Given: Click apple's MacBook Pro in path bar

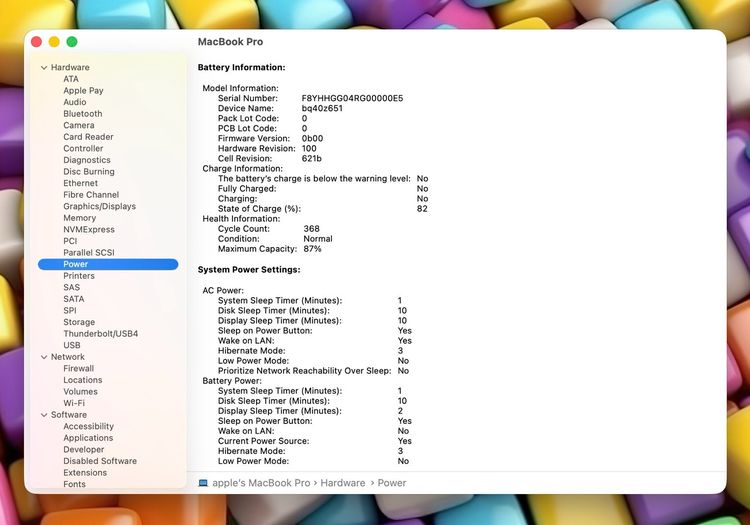Looking at the screenshot, I should [261, 483].
